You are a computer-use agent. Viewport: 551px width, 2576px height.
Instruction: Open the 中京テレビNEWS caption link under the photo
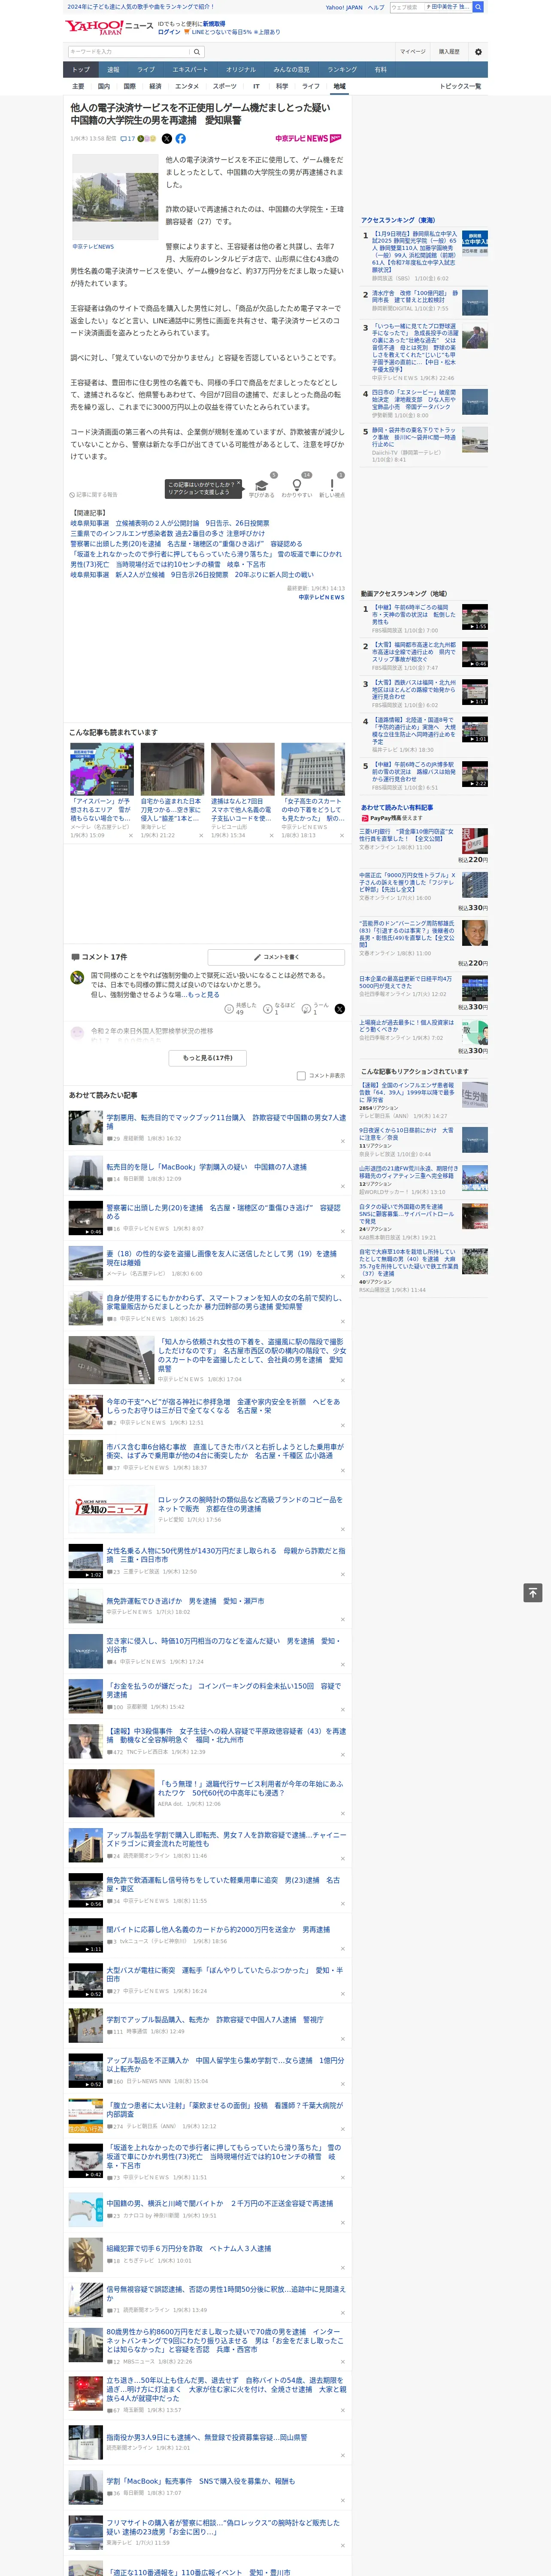(x=93, y=246)
